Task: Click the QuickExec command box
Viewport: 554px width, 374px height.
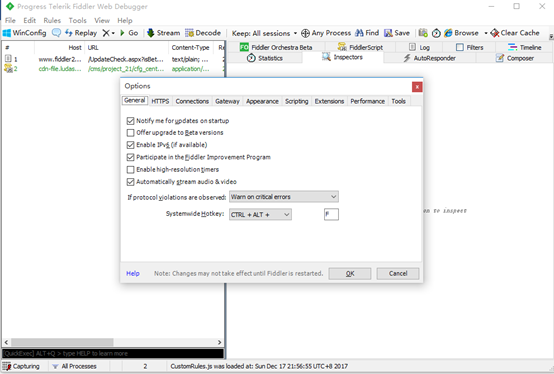Action: [113, 354]
